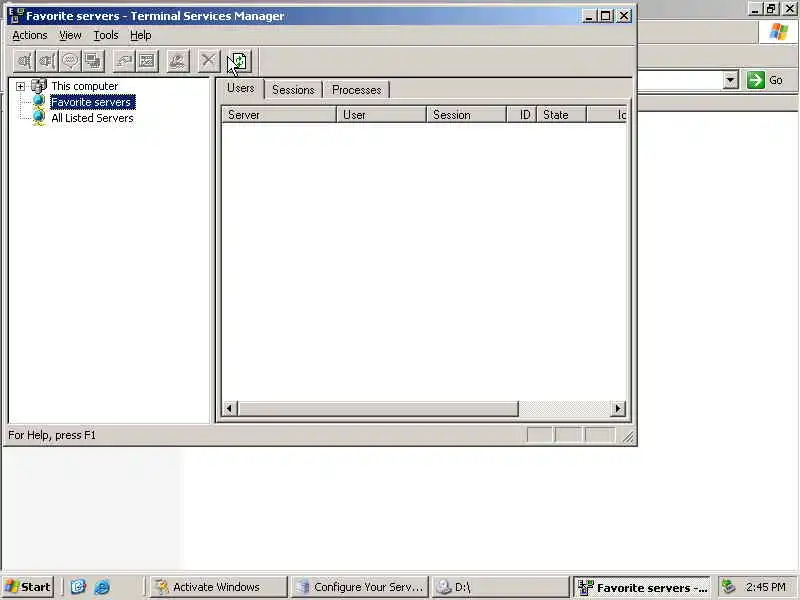The width and height of the screenshot is (800, 600).
Task: Sort by the User column header
Action: 381,115
